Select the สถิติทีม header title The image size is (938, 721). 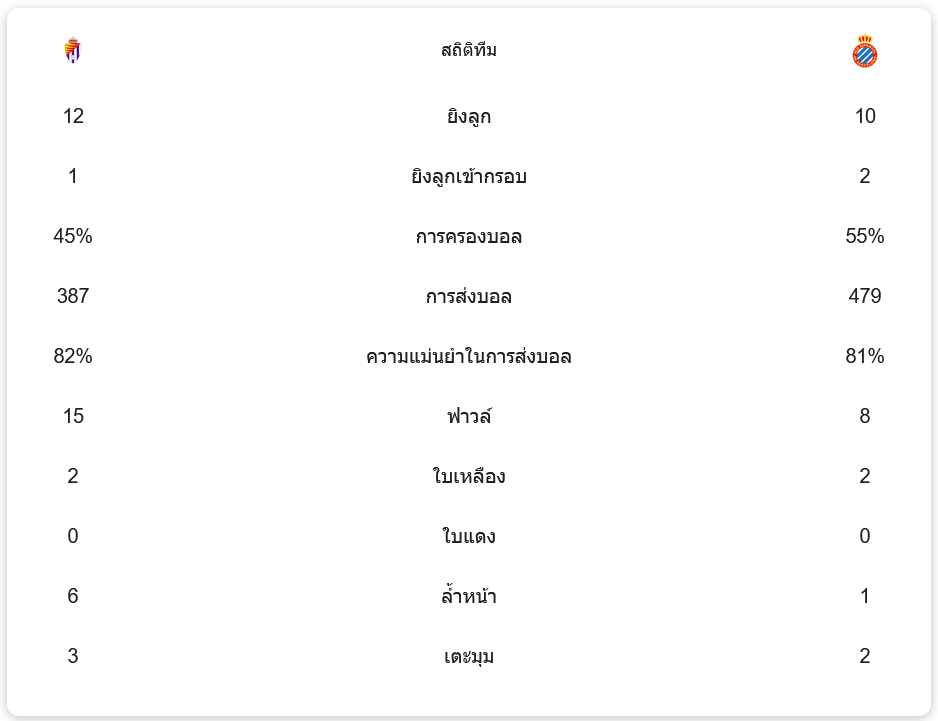point(469,50)
